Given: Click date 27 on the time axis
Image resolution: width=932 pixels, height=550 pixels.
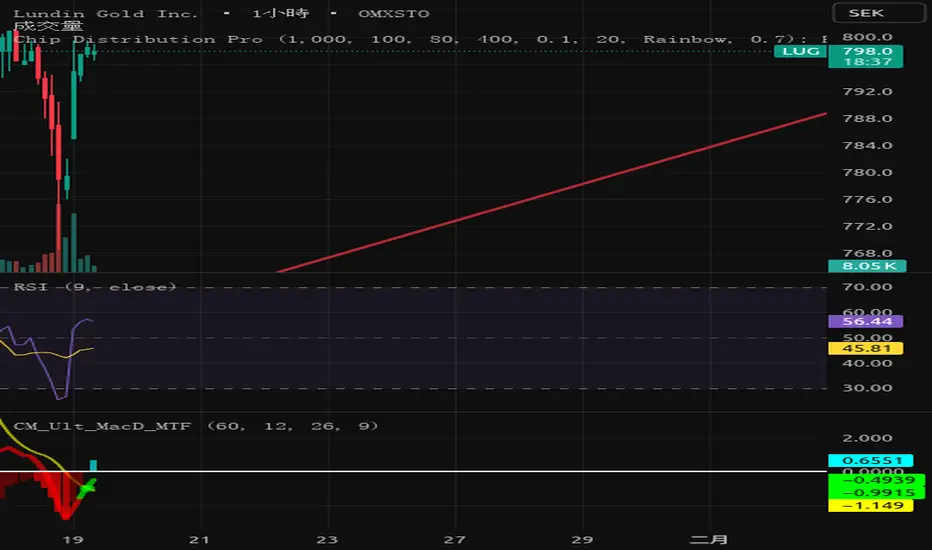Looking at the screenshot, I should (455, 540).
